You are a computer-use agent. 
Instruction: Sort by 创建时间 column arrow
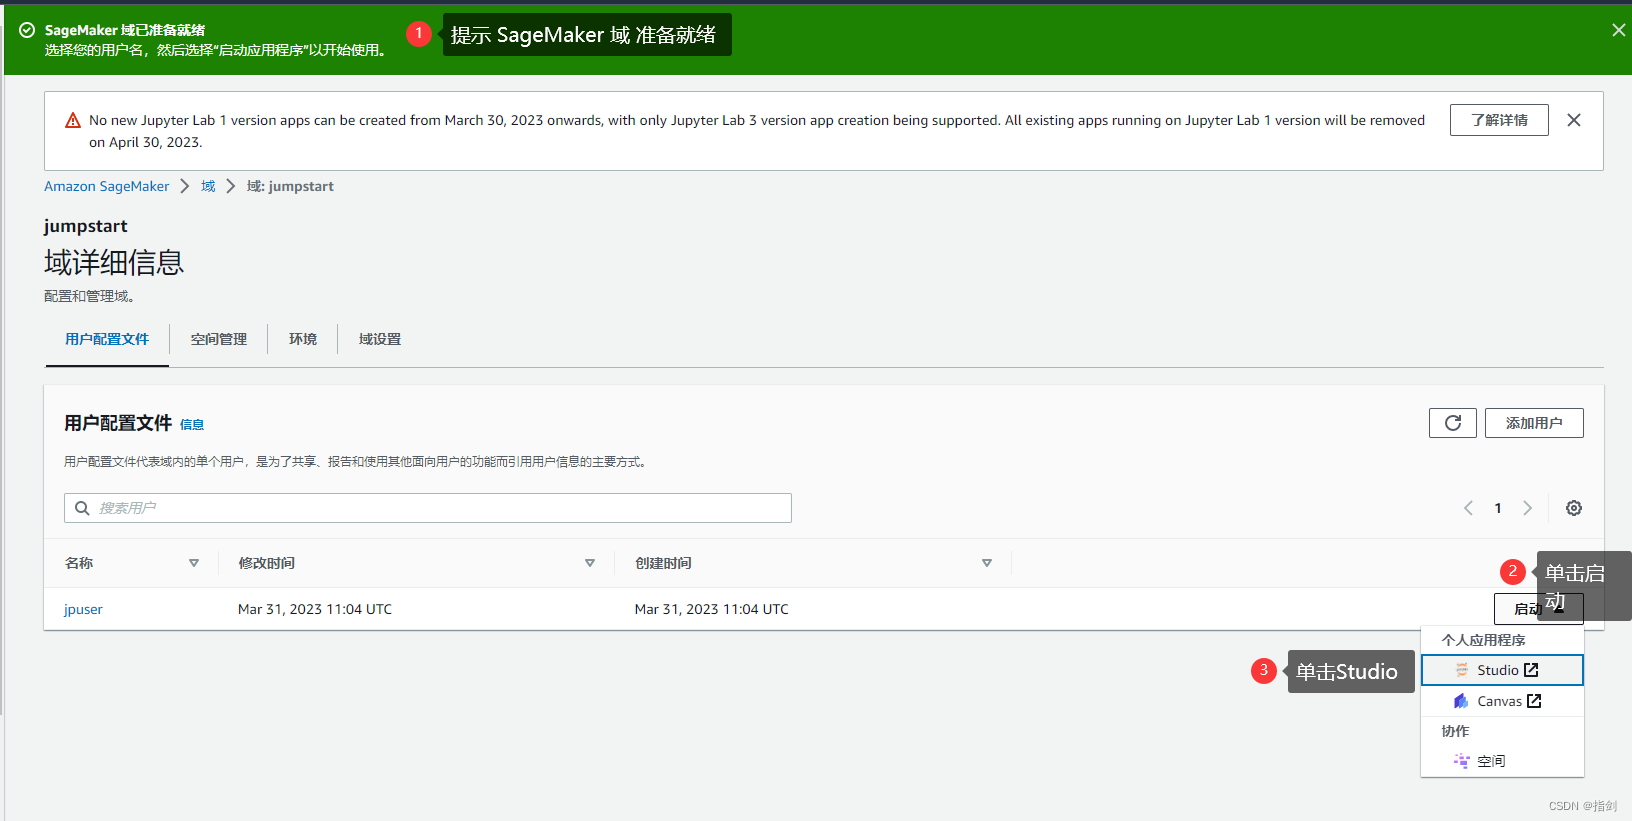tap(987, 563)
